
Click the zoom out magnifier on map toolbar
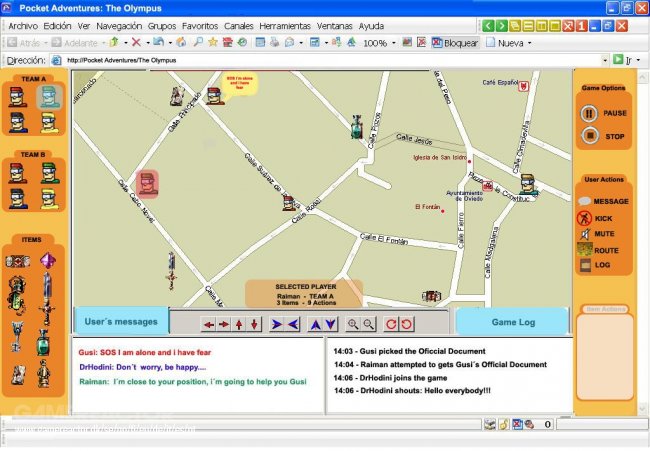[369, 324]
